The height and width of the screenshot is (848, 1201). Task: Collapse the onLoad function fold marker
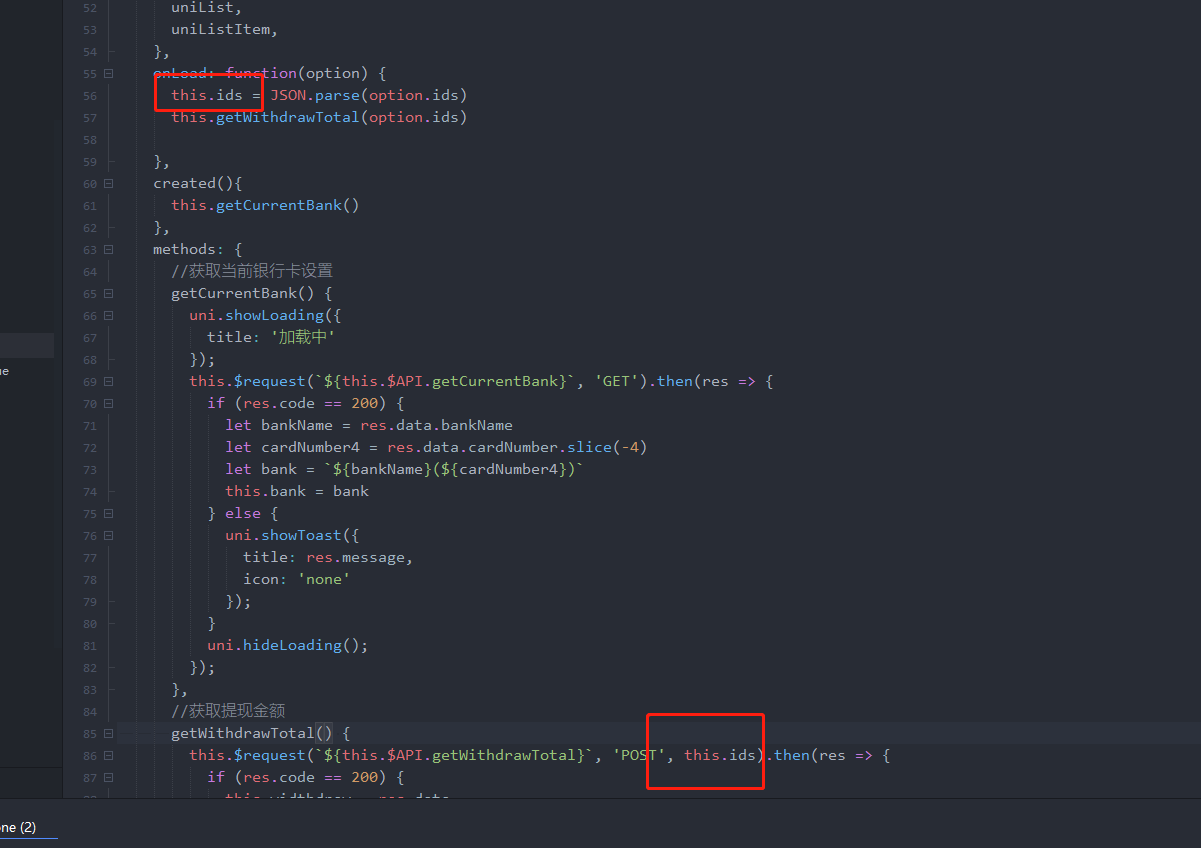pos(110,73)
